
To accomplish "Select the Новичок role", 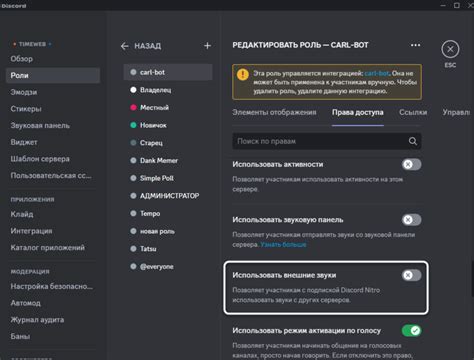I will pyautogui.click(x=168, y=125).
